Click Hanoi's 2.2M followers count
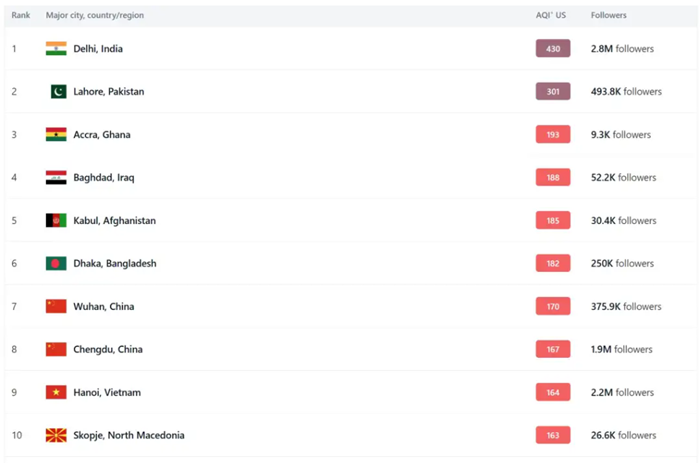The width and height of the screenshot is (700, 463). pyautogui.click(x=622, y=393)
